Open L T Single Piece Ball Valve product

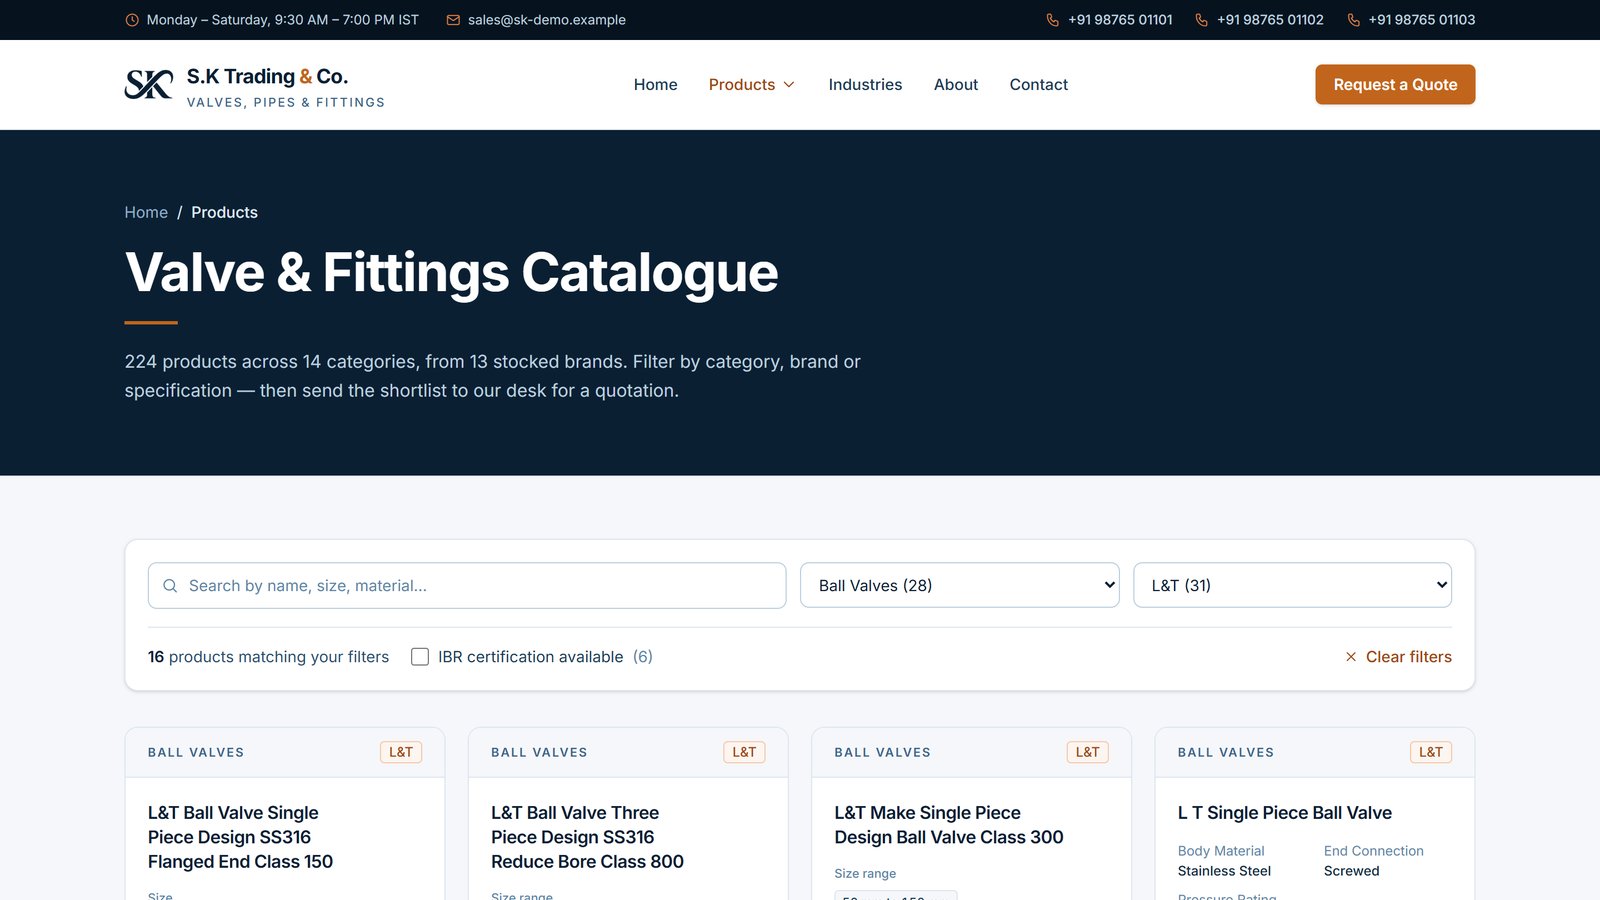click(1285, 813)
